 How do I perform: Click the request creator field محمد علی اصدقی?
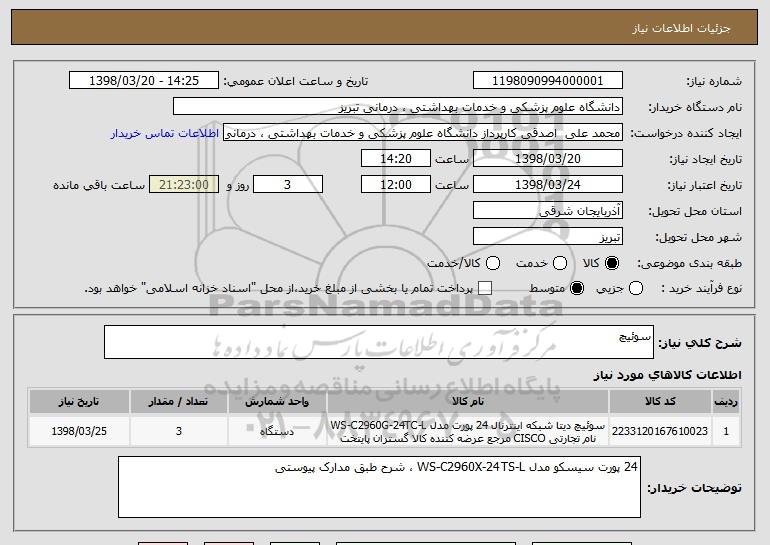(423, 133)
